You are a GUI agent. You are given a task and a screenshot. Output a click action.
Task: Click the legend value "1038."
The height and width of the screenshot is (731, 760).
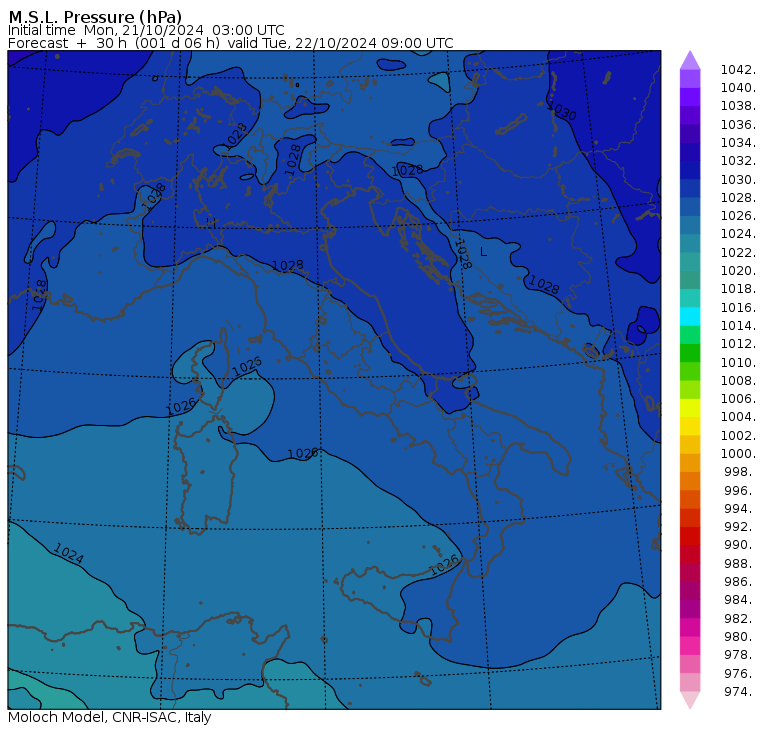pyautogui.click(x=738, y=106)
